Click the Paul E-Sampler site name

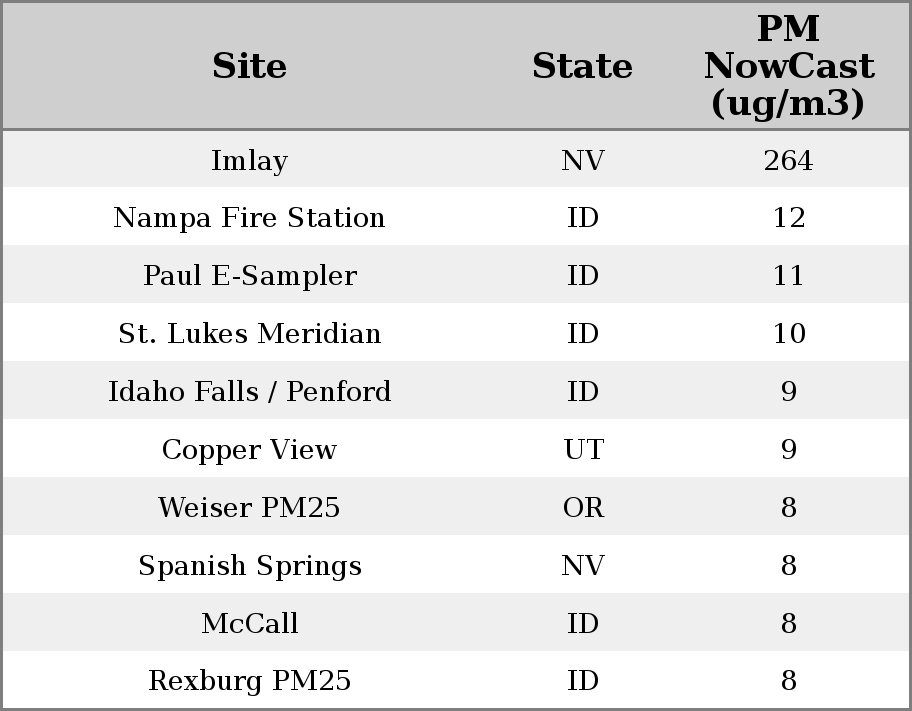tap(249, 276)
